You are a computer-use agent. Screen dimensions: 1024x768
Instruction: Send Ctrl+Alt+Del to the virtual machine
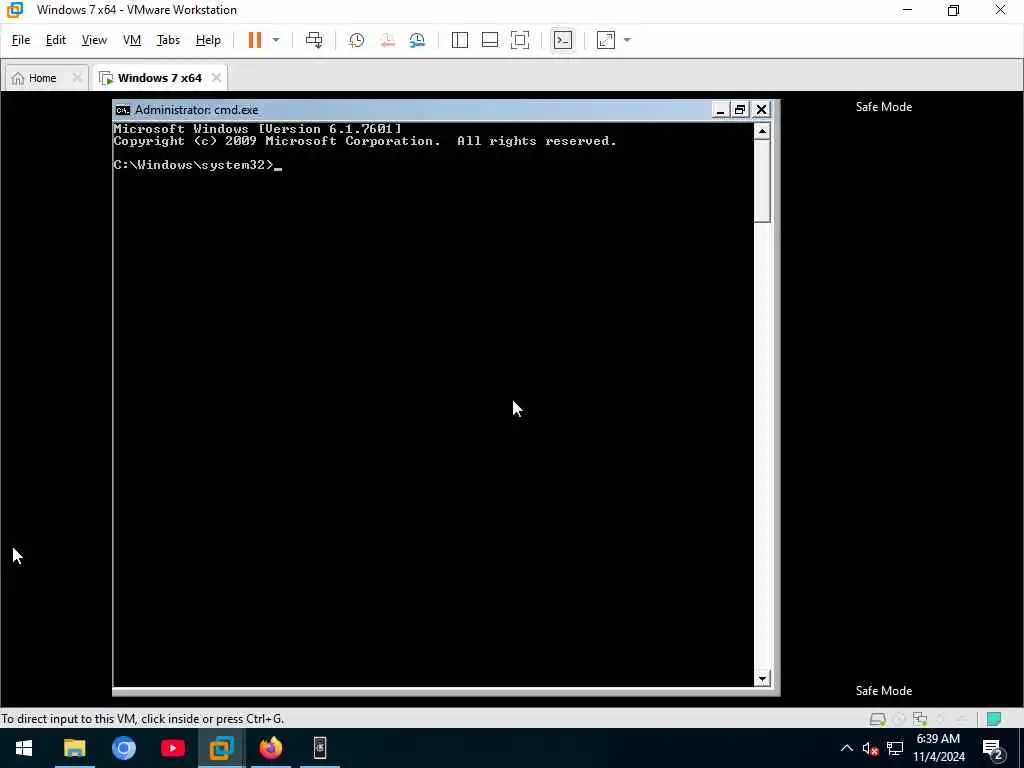point(314,40)
